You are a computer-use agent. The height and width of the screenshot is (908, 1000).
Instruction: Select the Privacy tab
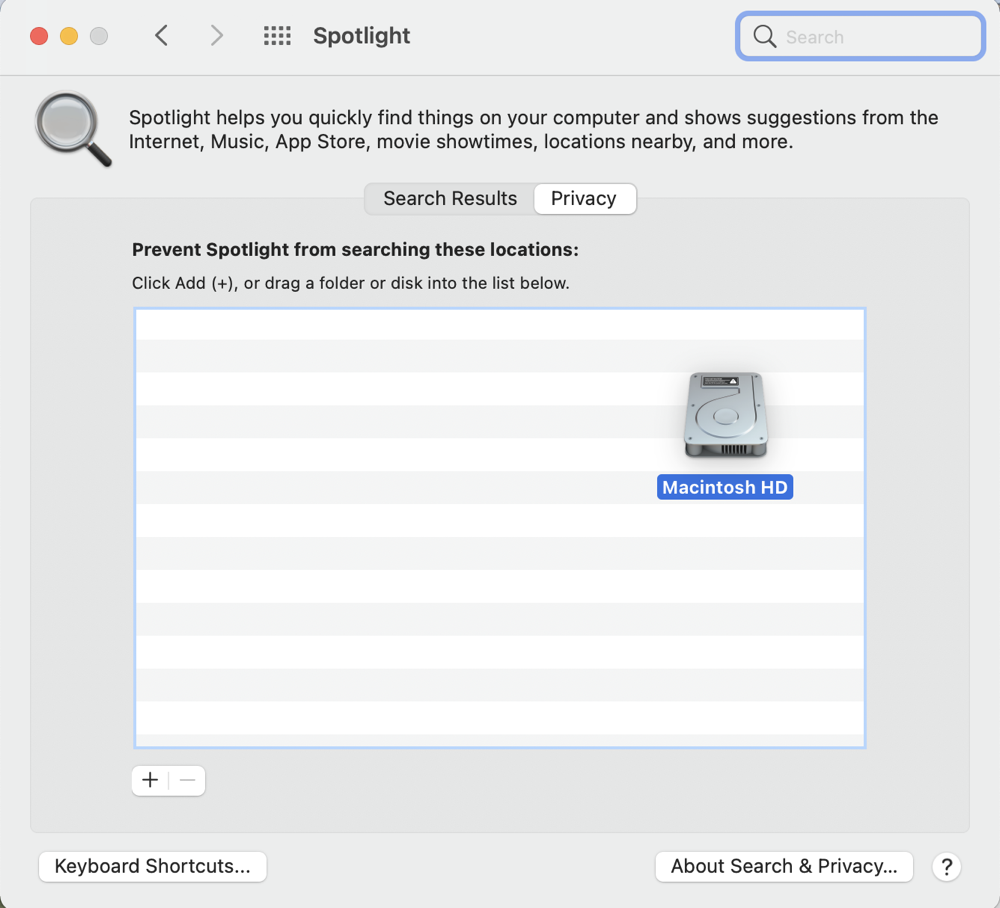(x=584, y=198)
